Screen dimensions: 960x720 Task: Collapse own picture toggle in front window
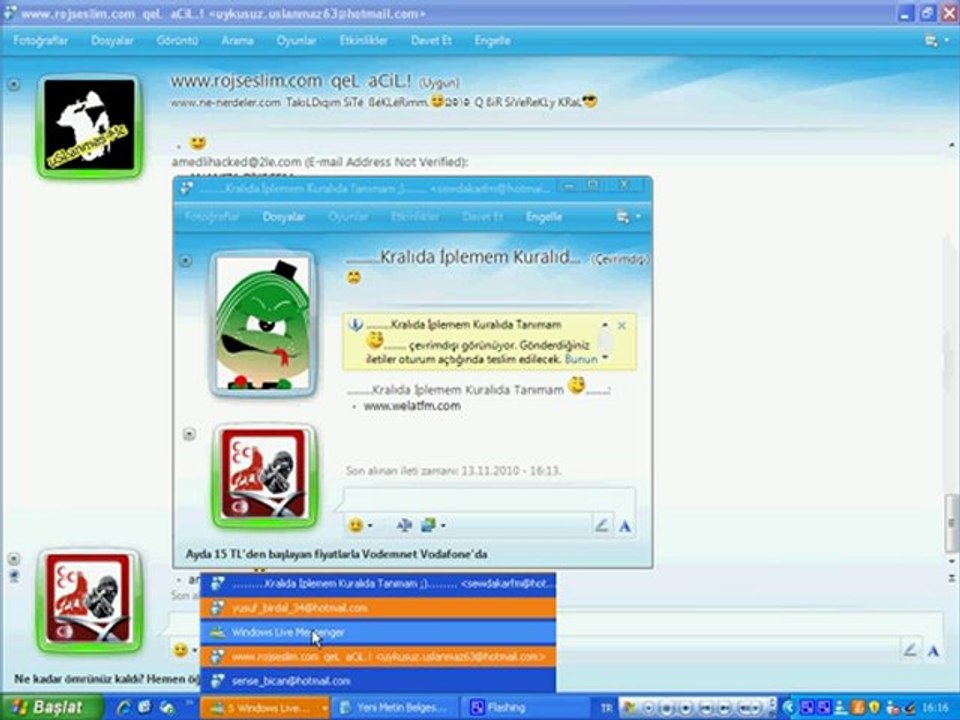tap(189, 434)
